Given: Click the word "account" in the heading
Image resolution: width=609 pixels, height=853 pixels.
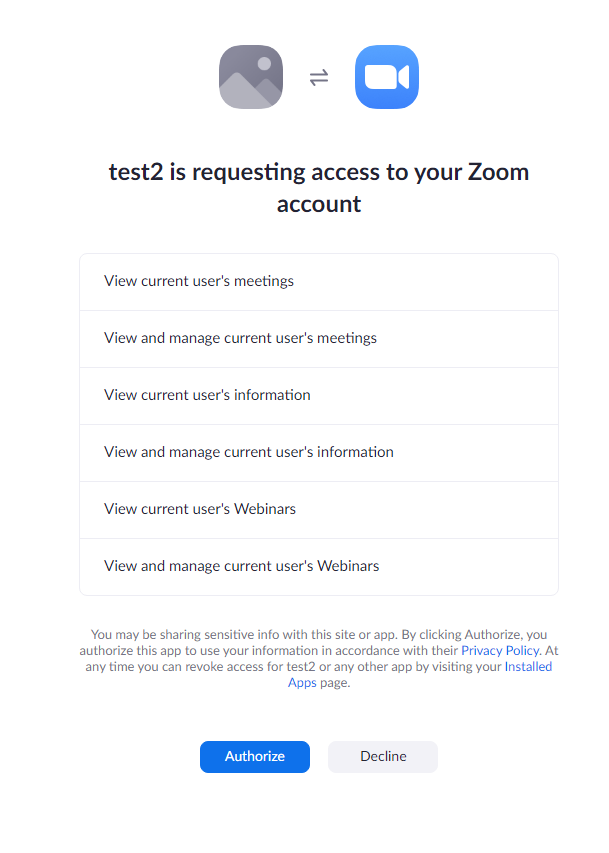Looking at the screenshot, I should 319,204.
